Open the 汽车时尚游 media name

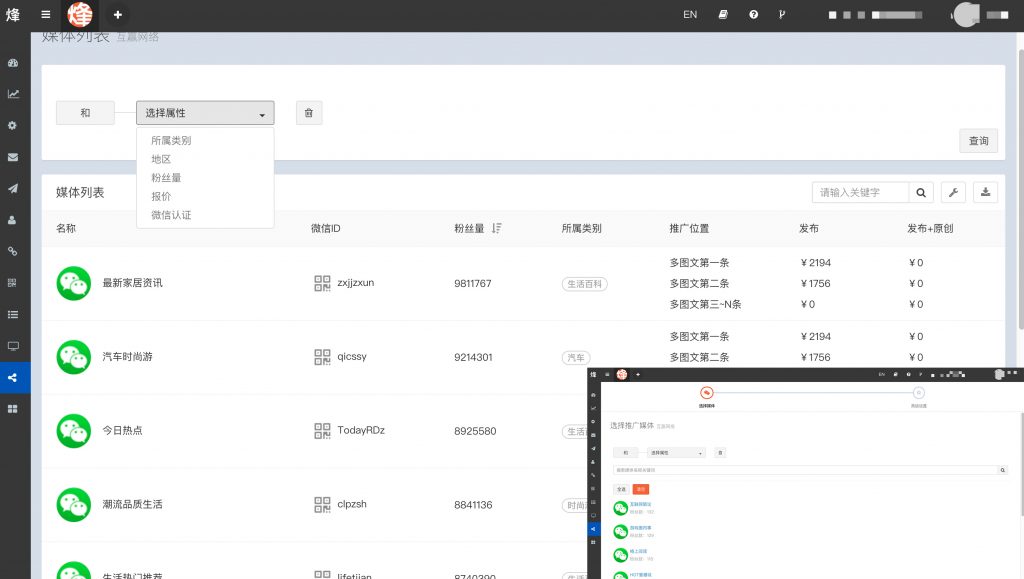pyautogui.click(x=127, y=357)
